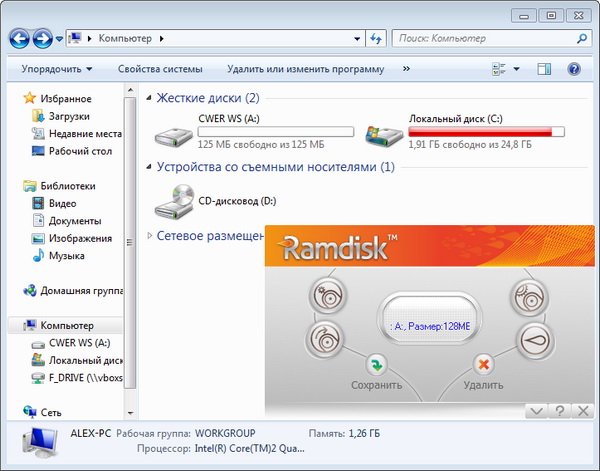Select Домашняя группа in sidebar
This screenshot has height=471, width=600.
point(82,291)
